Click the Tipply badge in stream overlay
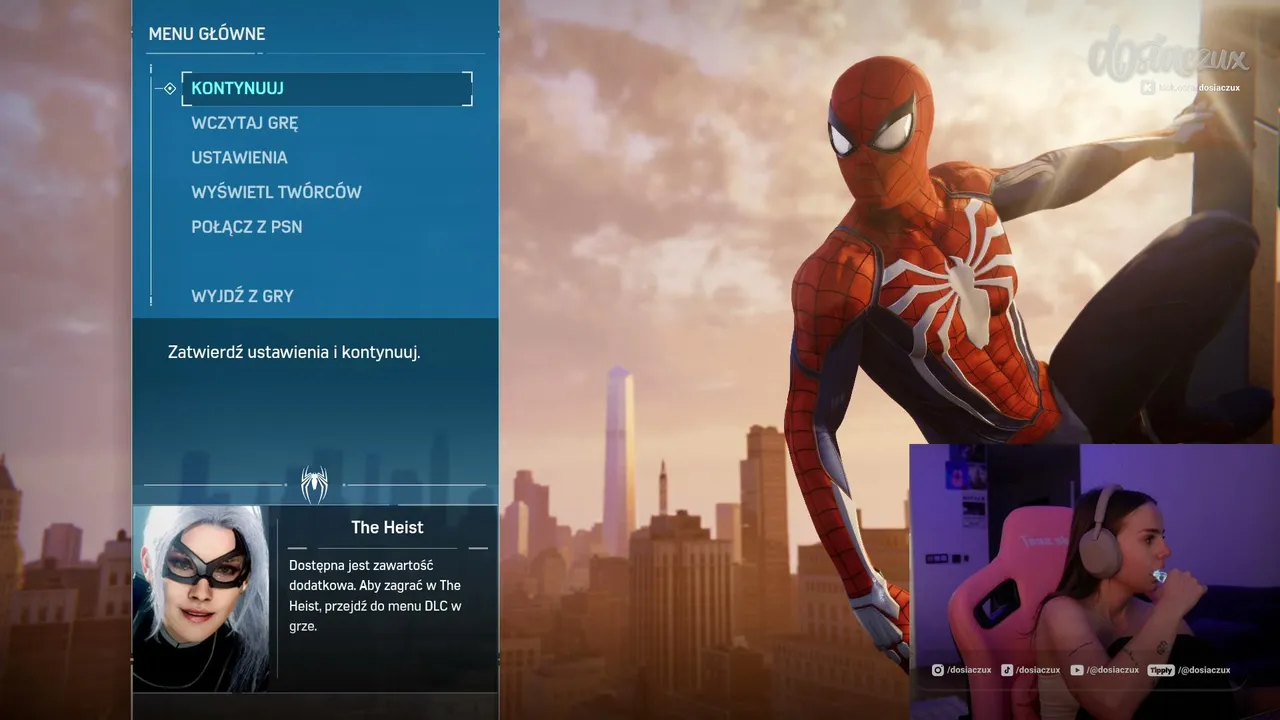The image size is (1280, 720). point(1160,670)
